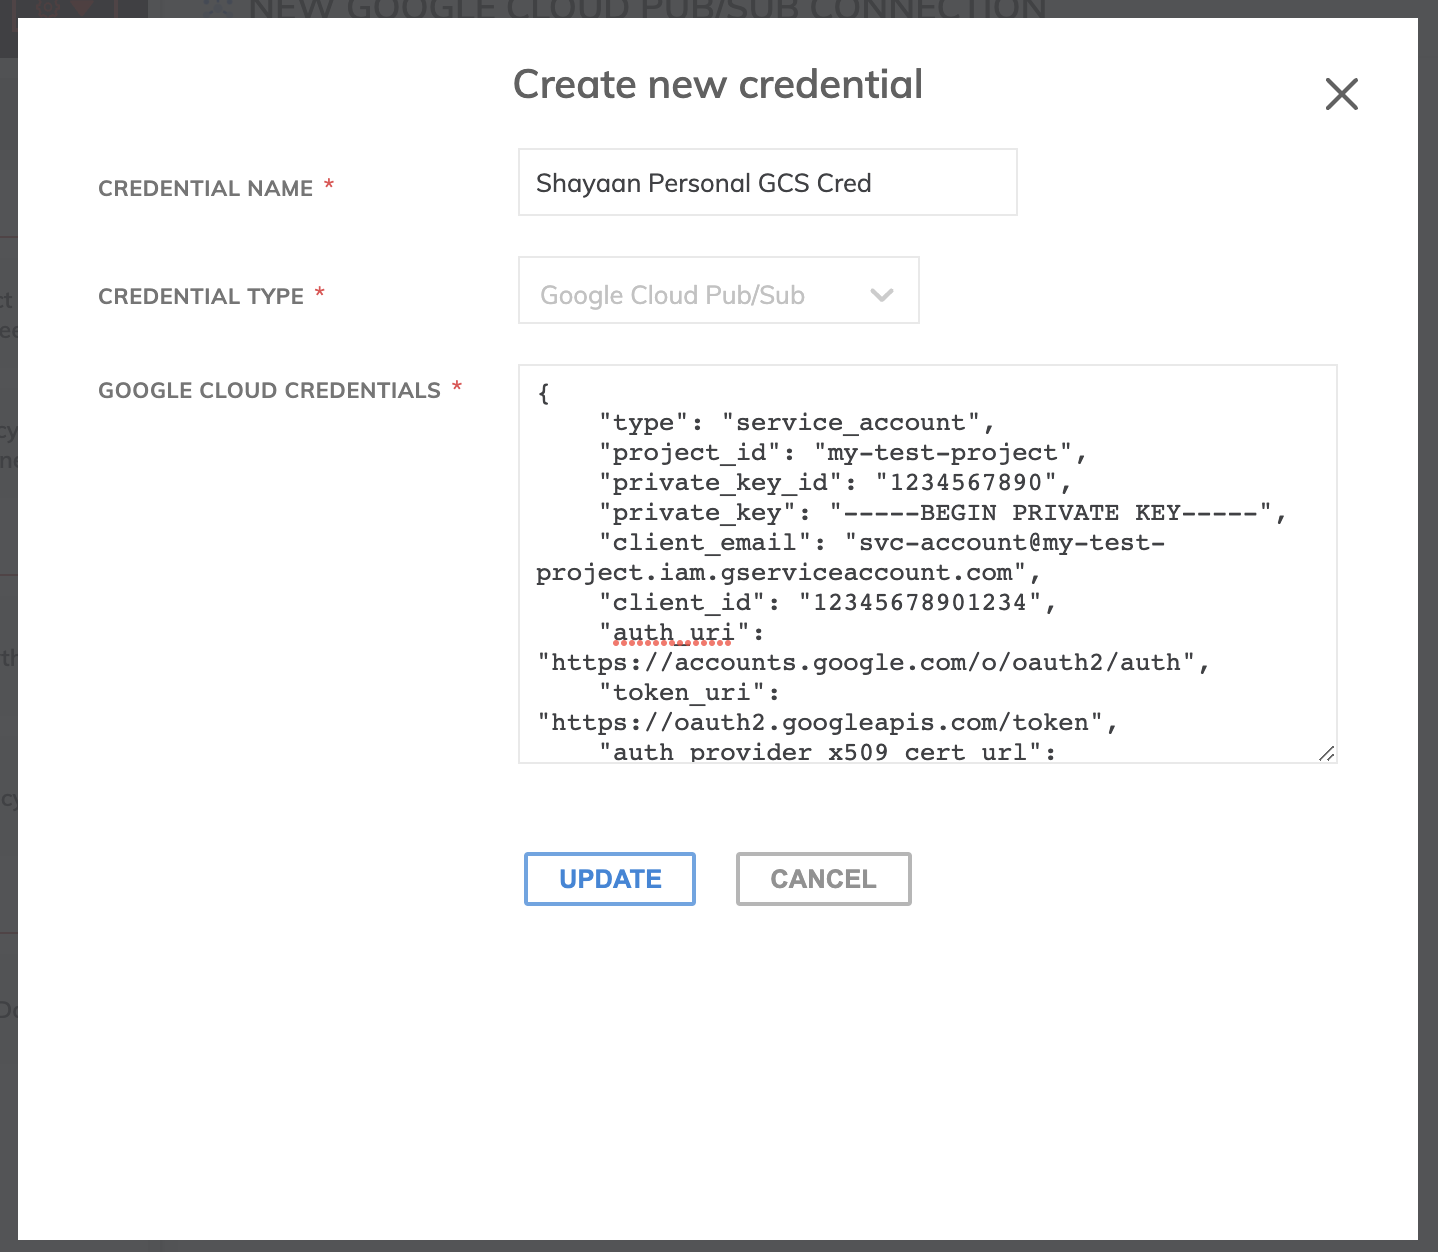The height and width of the screenshot is (1252, 1438).
Task: Click the "type": "service_account" line
Action: tap(796, 423)
